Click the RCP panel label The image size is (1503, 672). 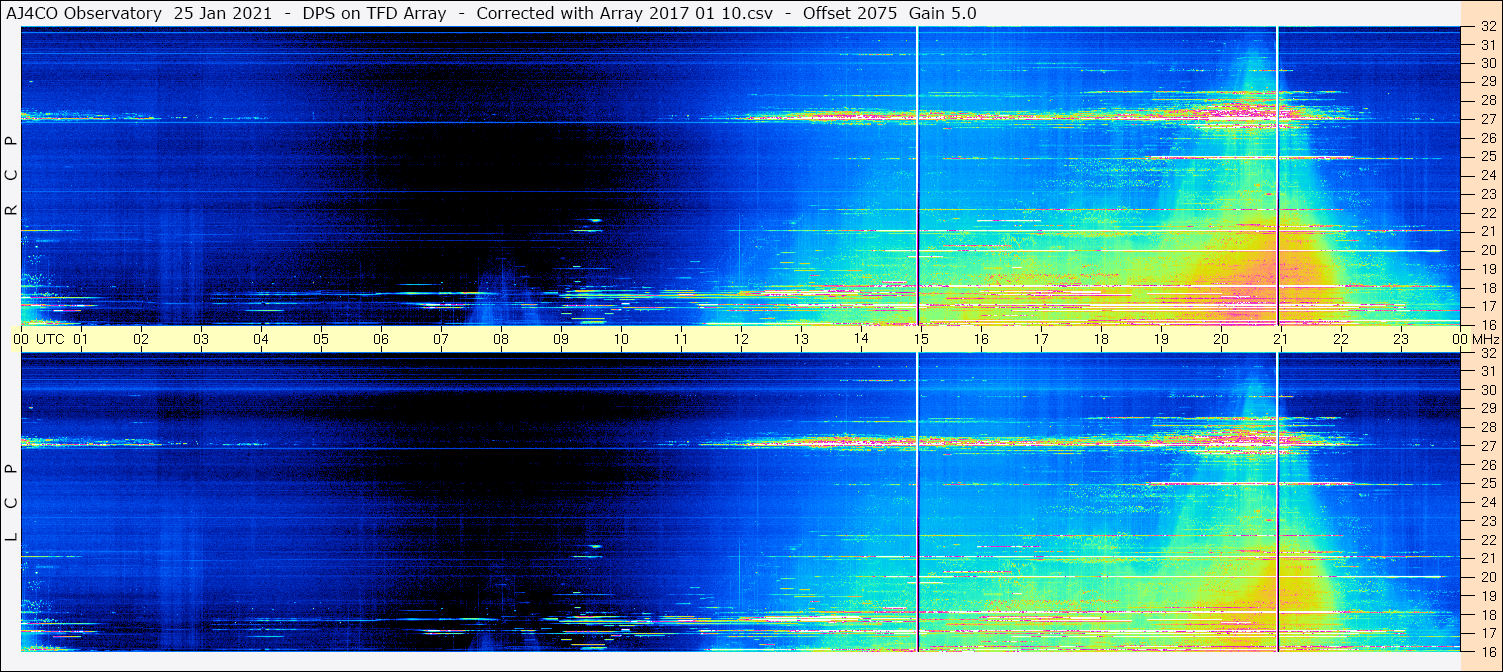pyautogui.click(x=11, y=175)
